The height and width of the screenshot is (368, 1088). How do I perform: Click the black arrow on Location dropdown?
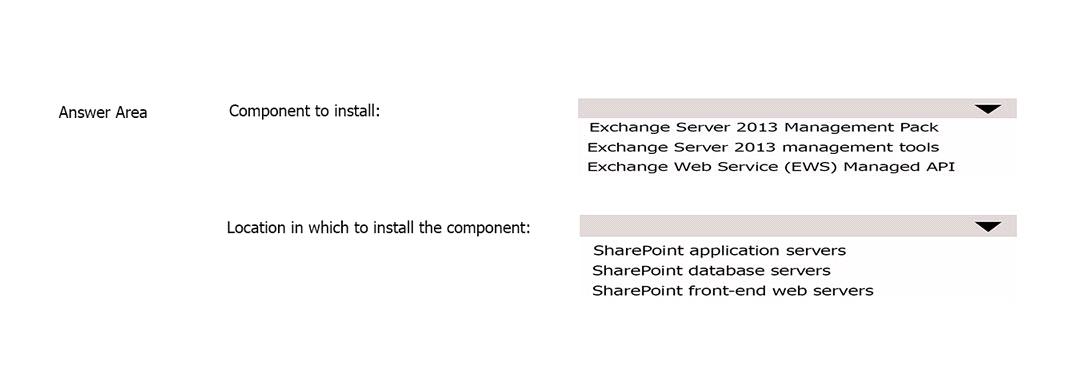click(x=987, y=226)
